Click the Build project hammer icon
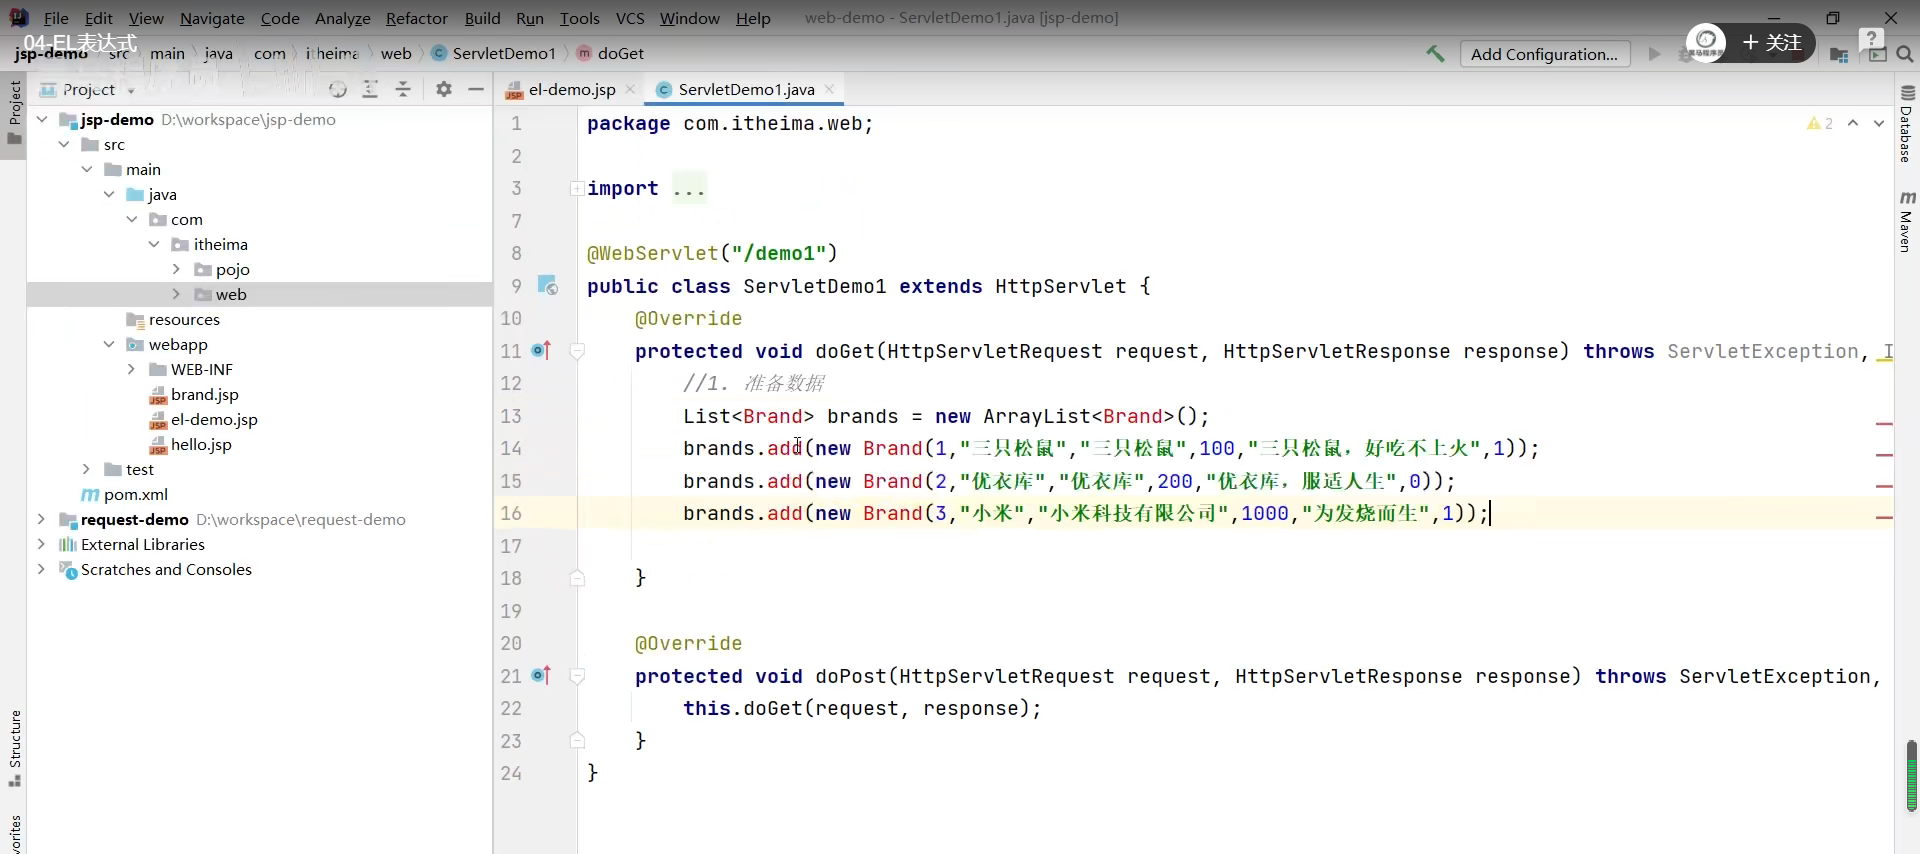 click(x=1435, y=54)
